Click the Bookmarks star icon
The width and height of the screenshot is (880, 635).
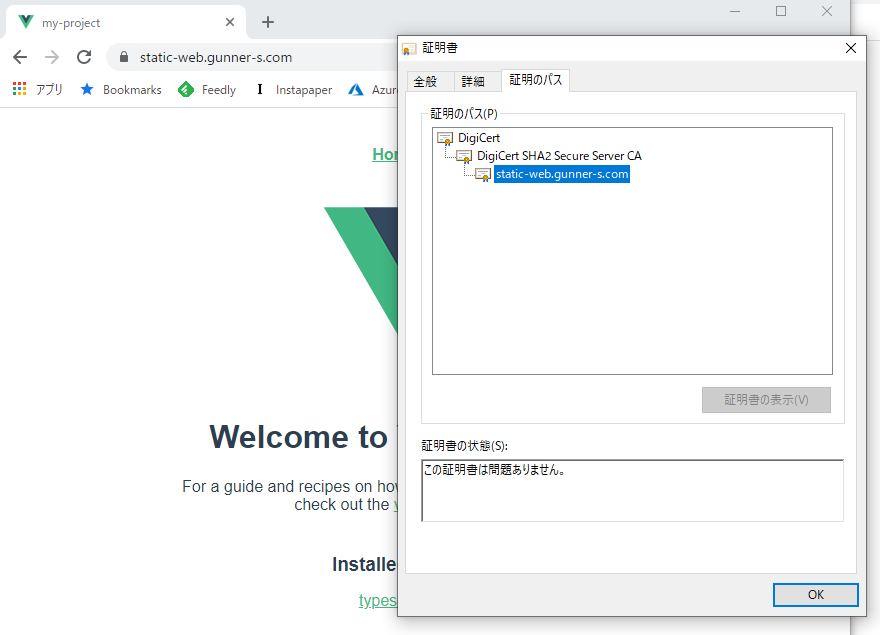point(87,89)
